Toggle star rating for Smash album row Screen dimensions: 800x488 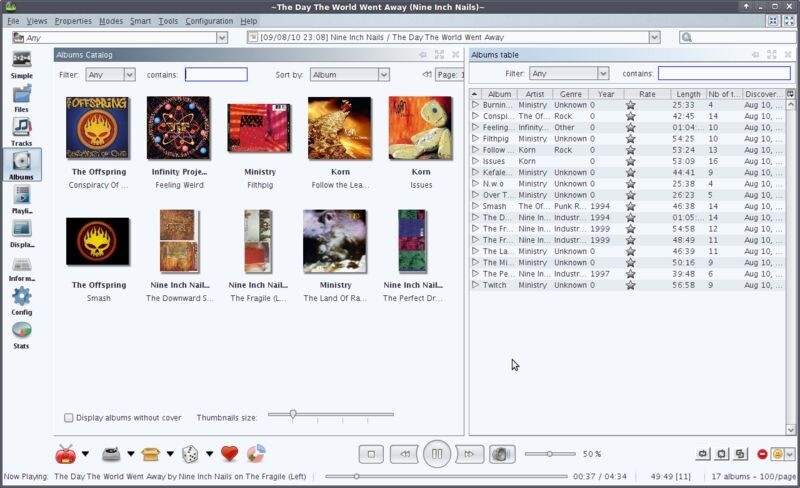click(x=630, y=206)
